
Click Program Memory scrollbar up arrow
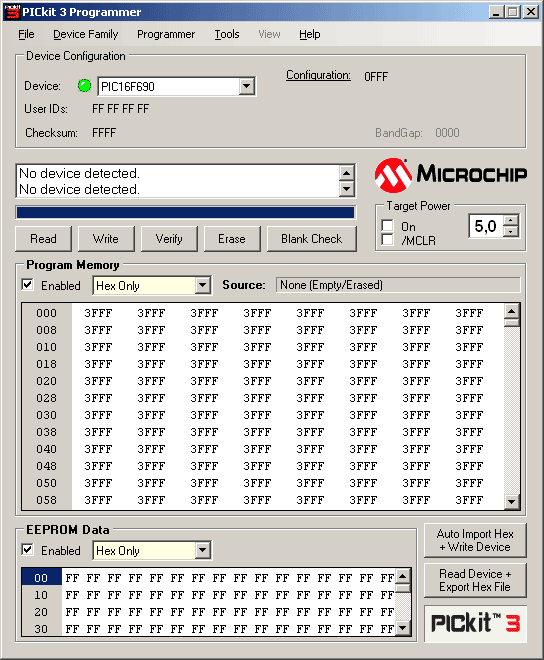[512, 311]
